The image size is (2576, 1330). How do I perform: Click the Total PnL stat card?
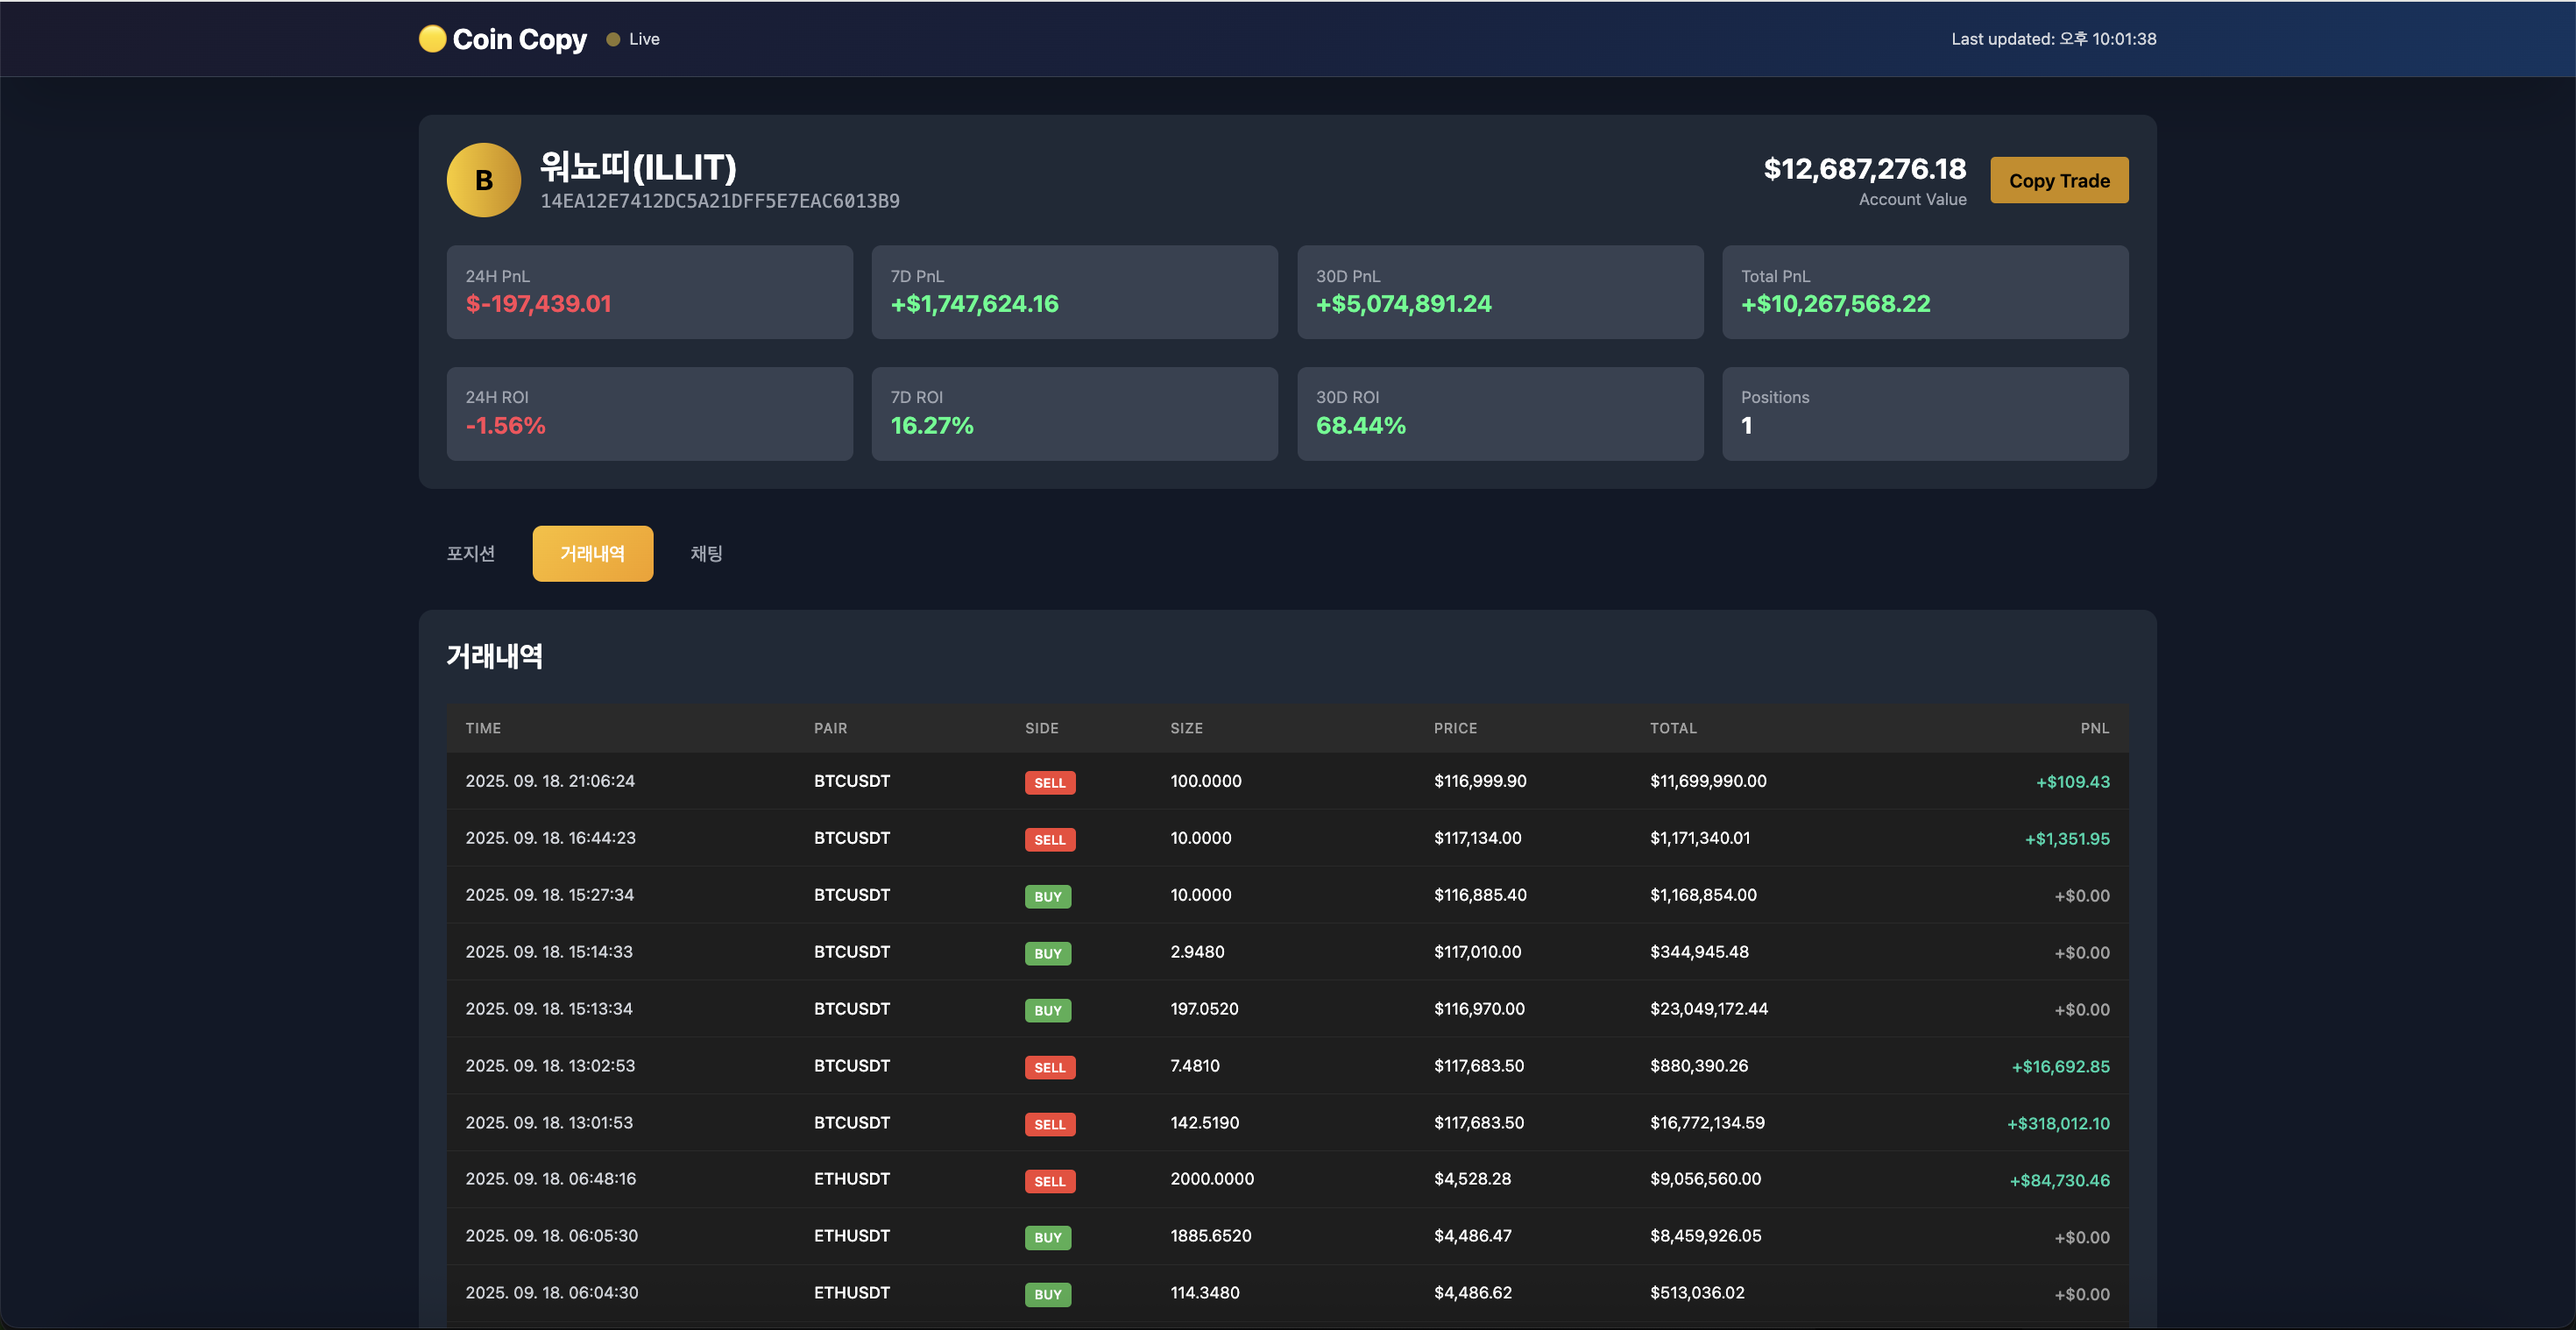pyautogui.click(x=1924, y=291)
